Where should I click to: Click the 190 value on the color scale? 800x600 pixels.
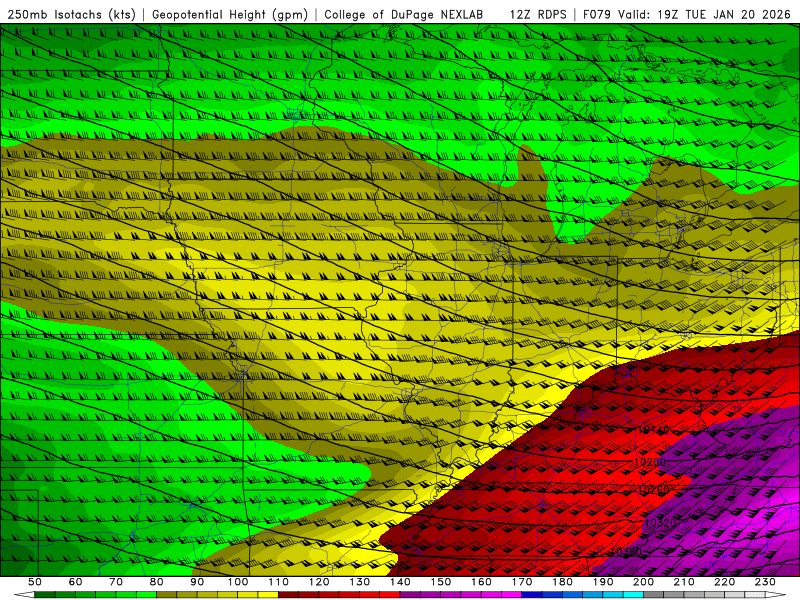[603, 582]
